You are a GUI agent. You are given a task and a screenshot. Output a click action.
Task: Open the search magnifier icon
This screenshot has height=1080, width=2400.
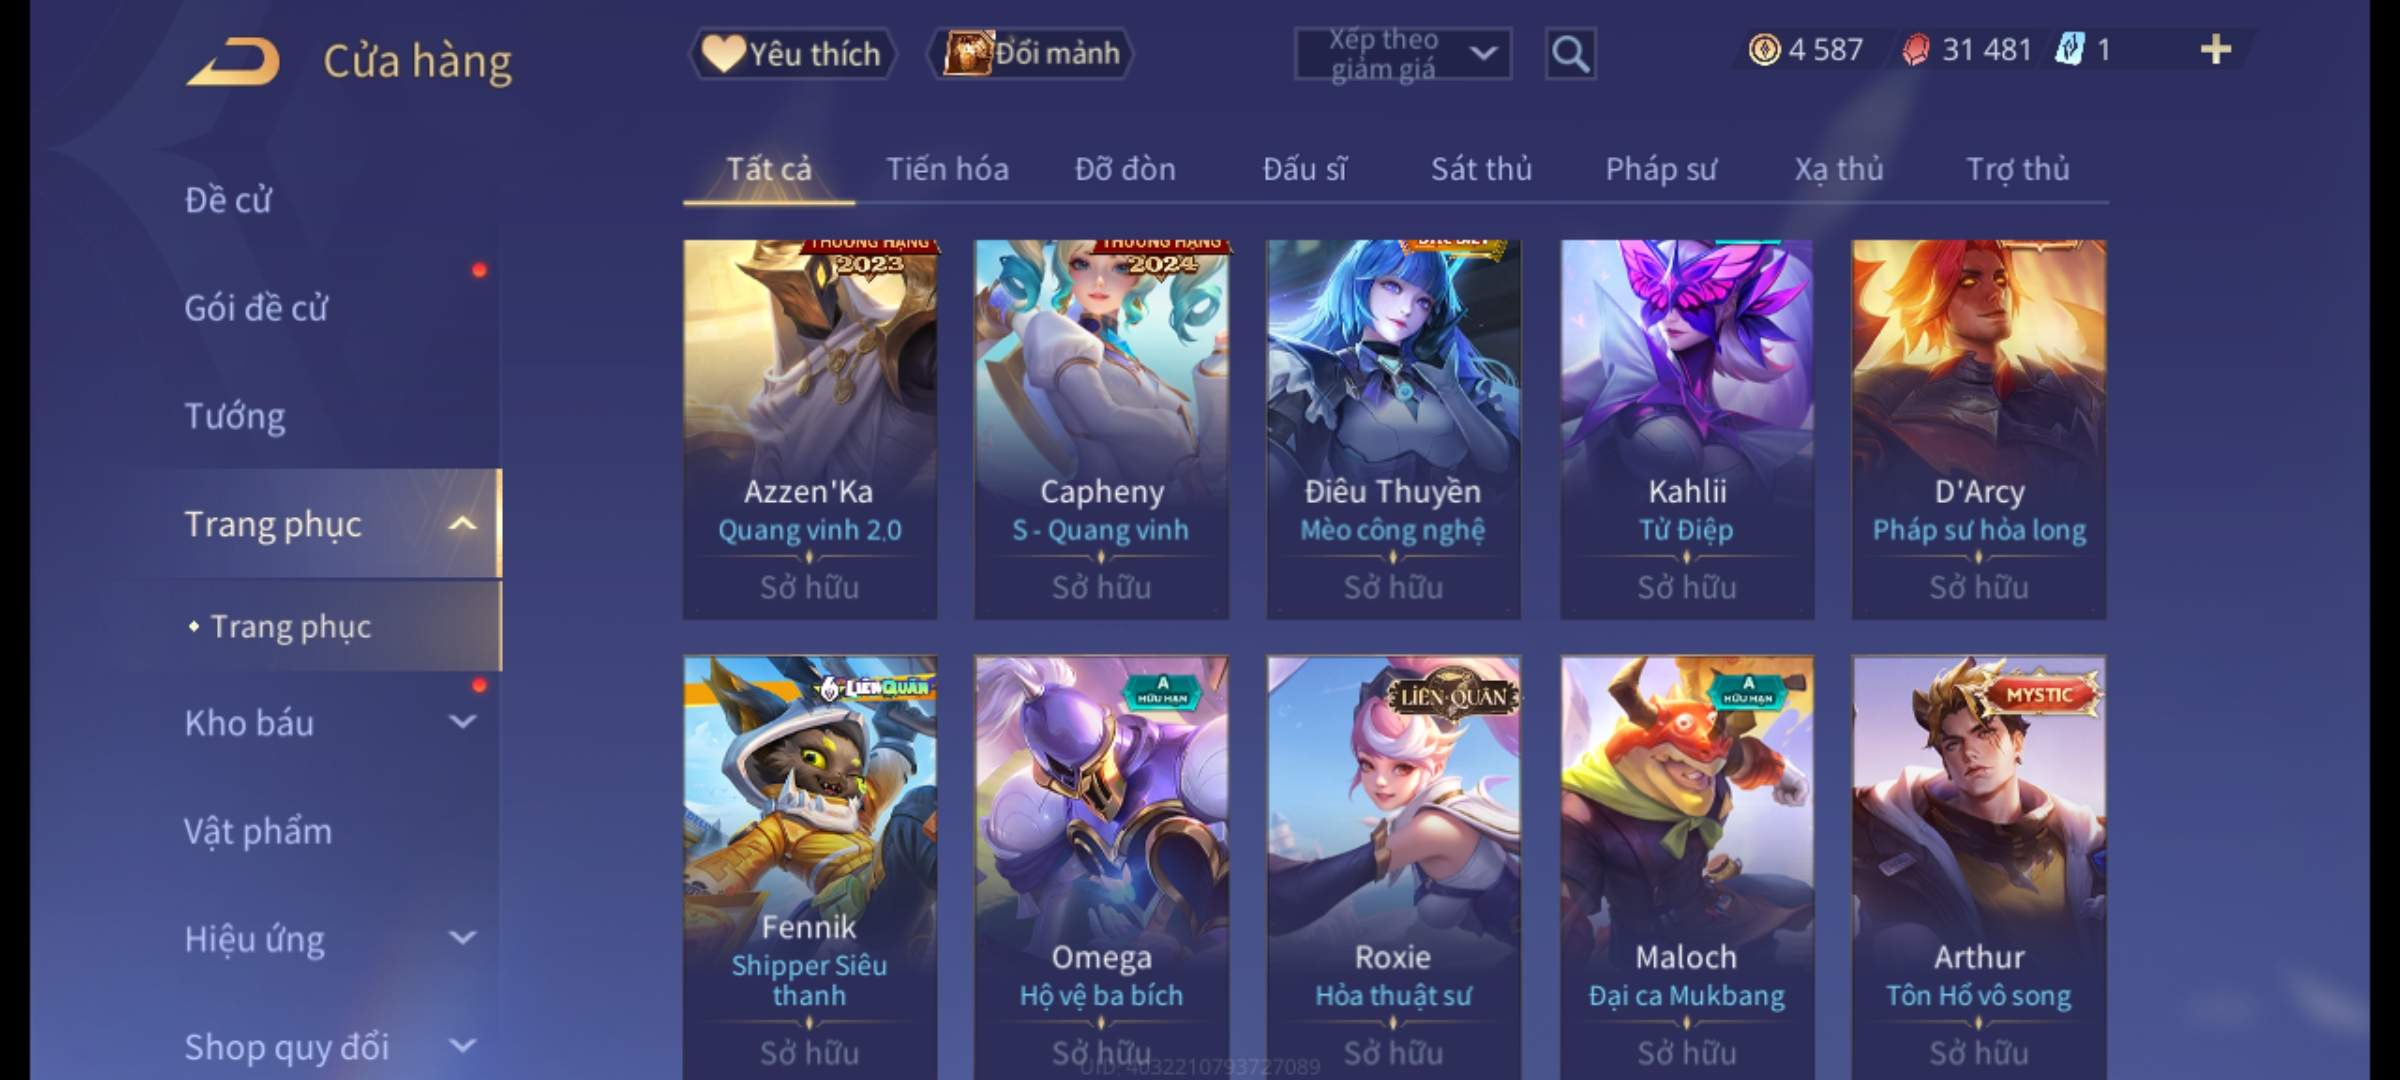point(1570,54)
